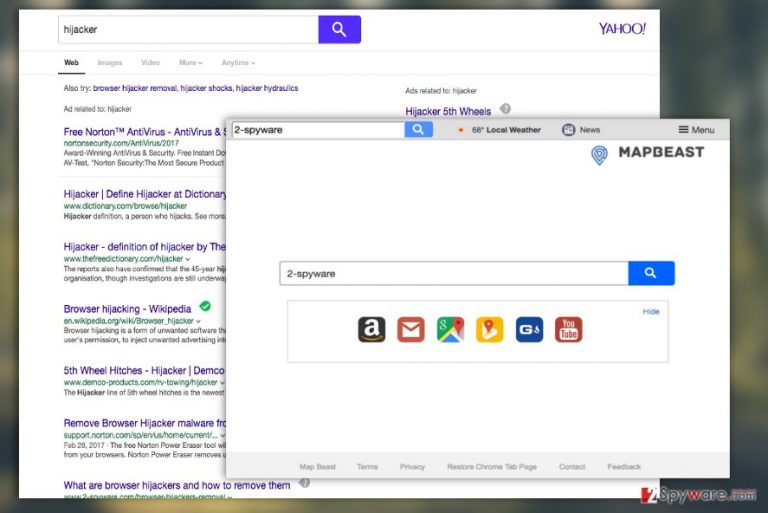Open the yellow maps directions shortcut icon
The image size is (768, 513).
[x=489, y=329]
